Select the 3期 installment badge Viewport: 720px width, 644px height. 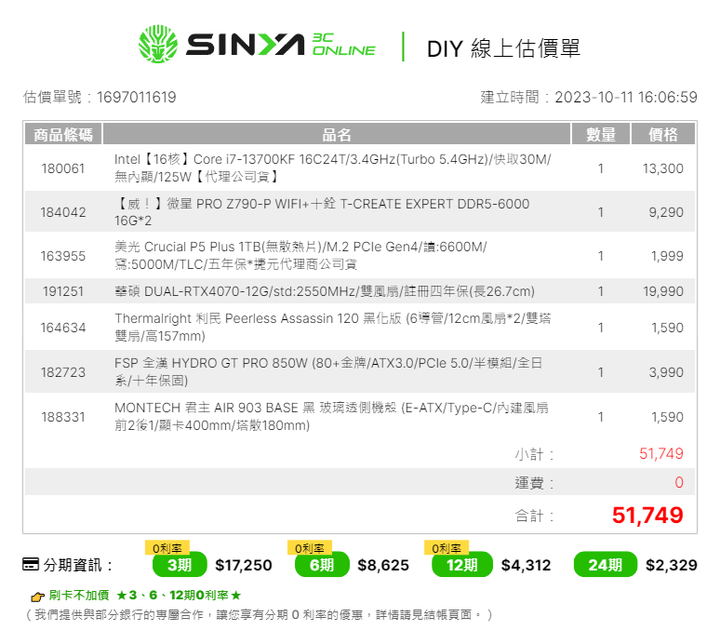coord(180,565)
